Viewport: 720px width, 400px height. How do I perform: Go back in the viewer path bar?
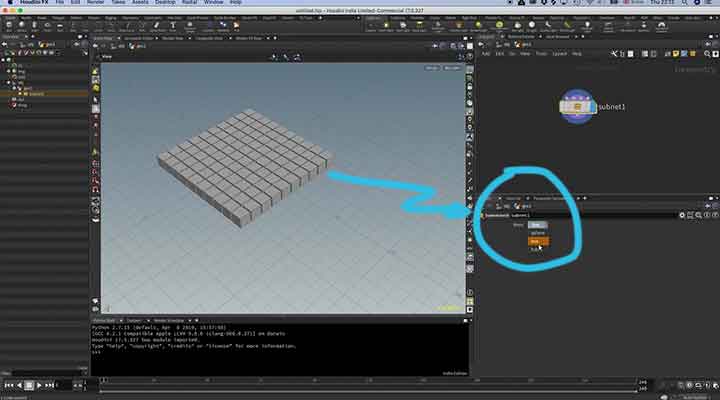95,46
